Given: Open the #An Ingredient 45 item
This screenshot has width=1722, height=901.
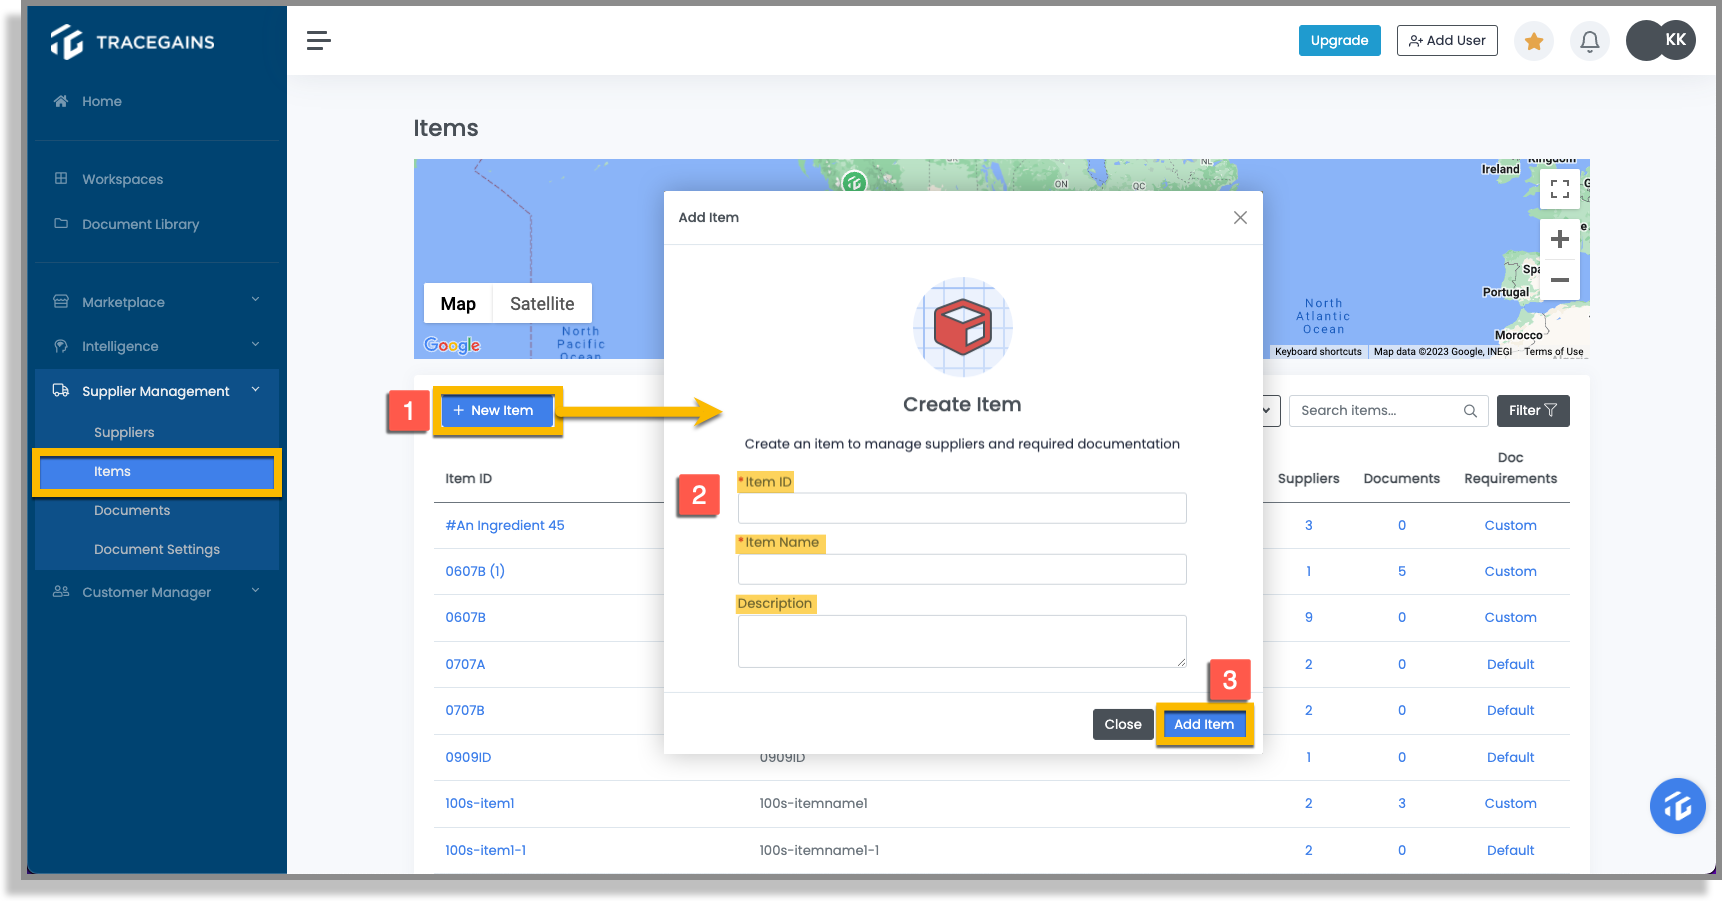Looking at the screenshot, I should [504, 525].
